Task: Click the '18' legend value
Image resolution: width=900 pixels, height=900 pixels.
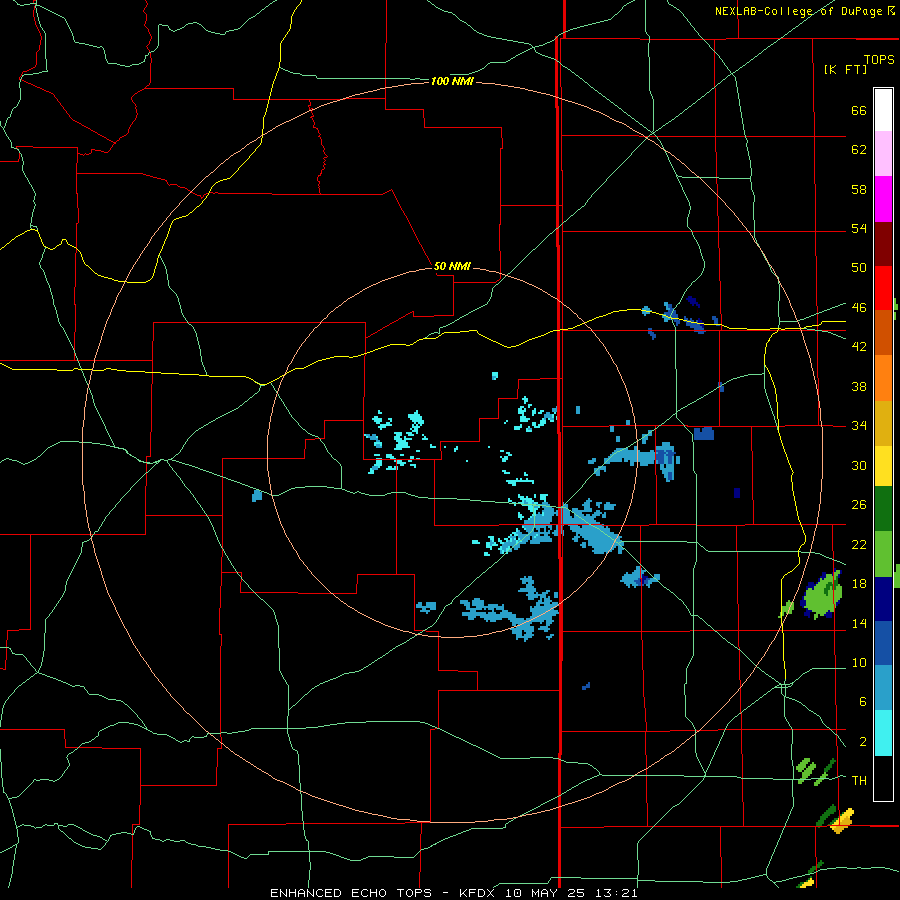Action: pyautogui.click(x=859, y=584)
